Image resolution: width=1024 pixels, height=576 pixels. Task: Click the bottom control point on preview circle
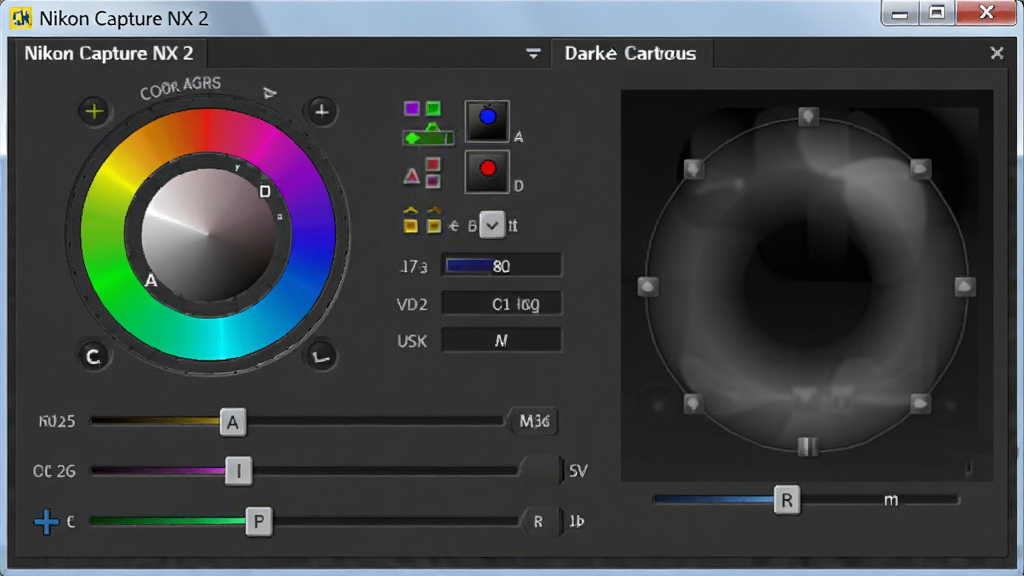(x=808, y=446)
